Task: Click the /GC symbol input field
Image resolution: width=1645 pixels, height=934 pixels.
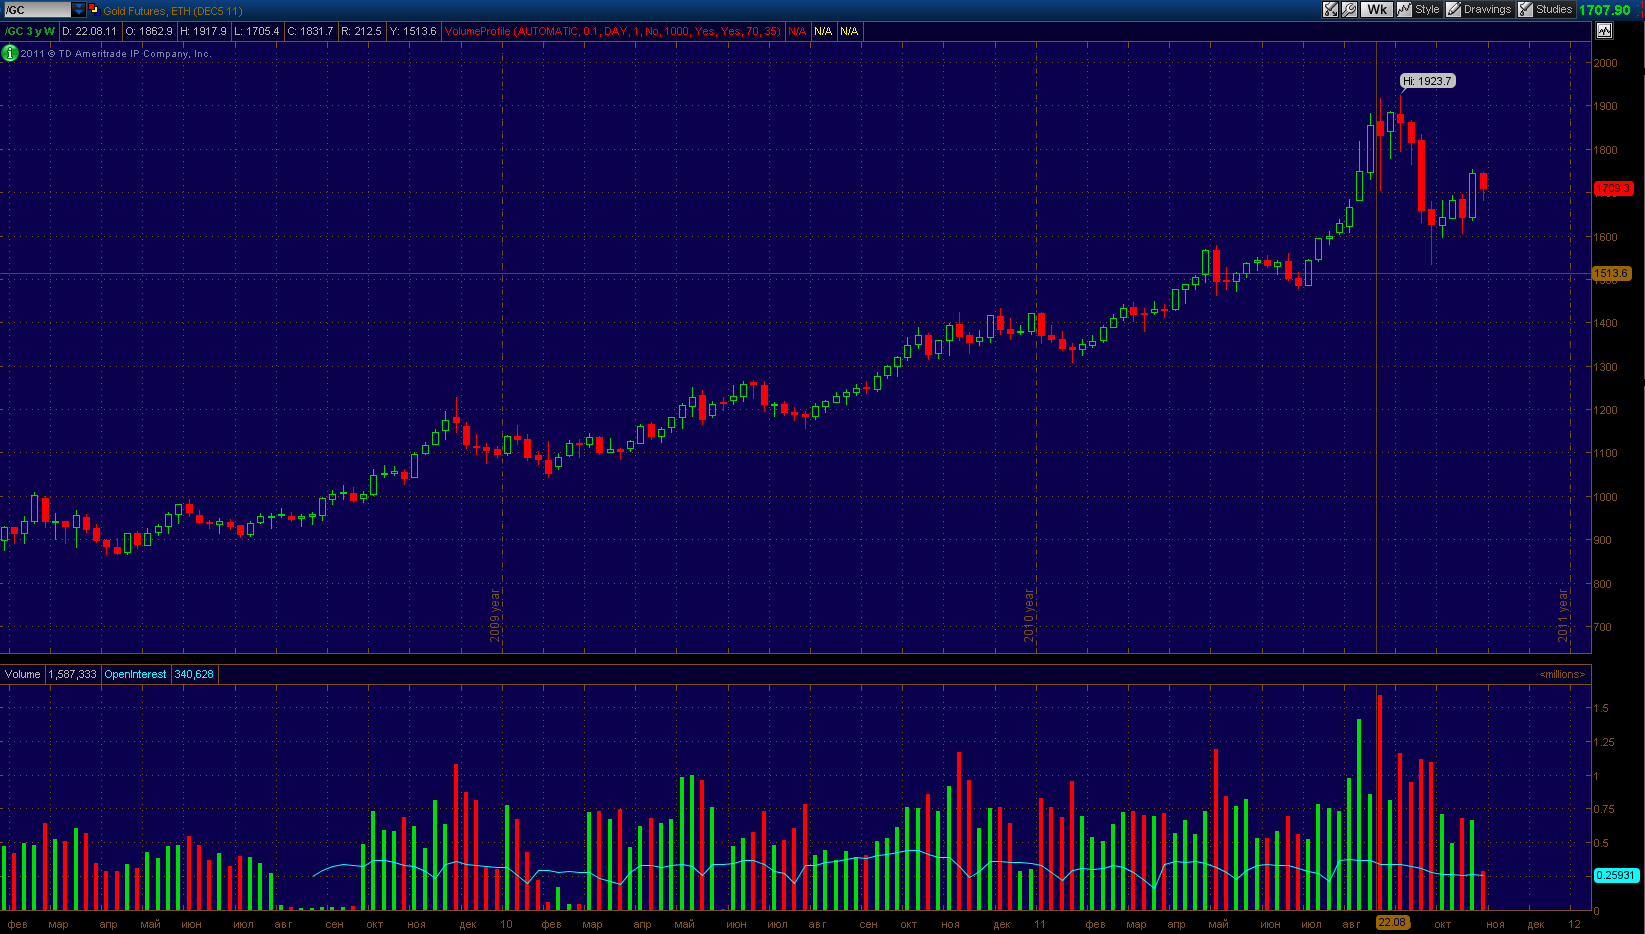Action: 37,10
